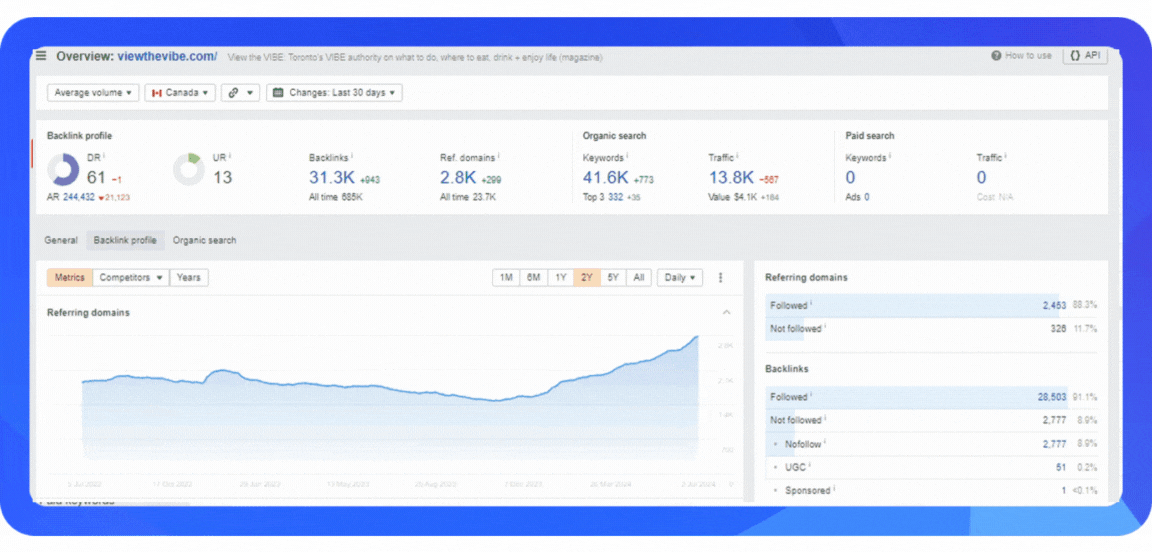Open the Backlinks 31.3K value
The image size is (1152, 552).
click(332, 177)
